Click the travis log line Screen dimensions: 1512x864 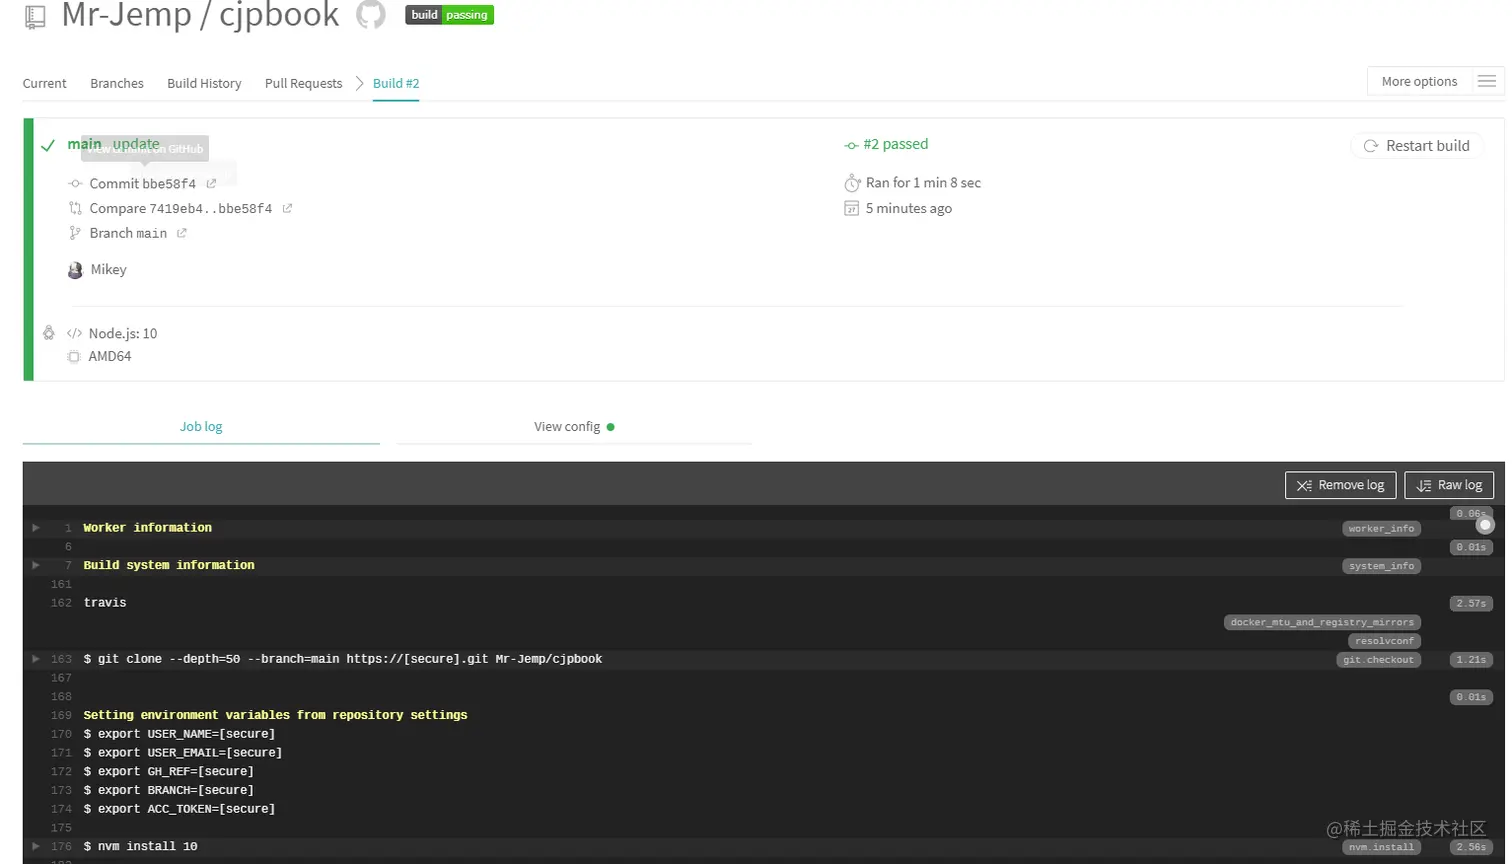(105, 603)
